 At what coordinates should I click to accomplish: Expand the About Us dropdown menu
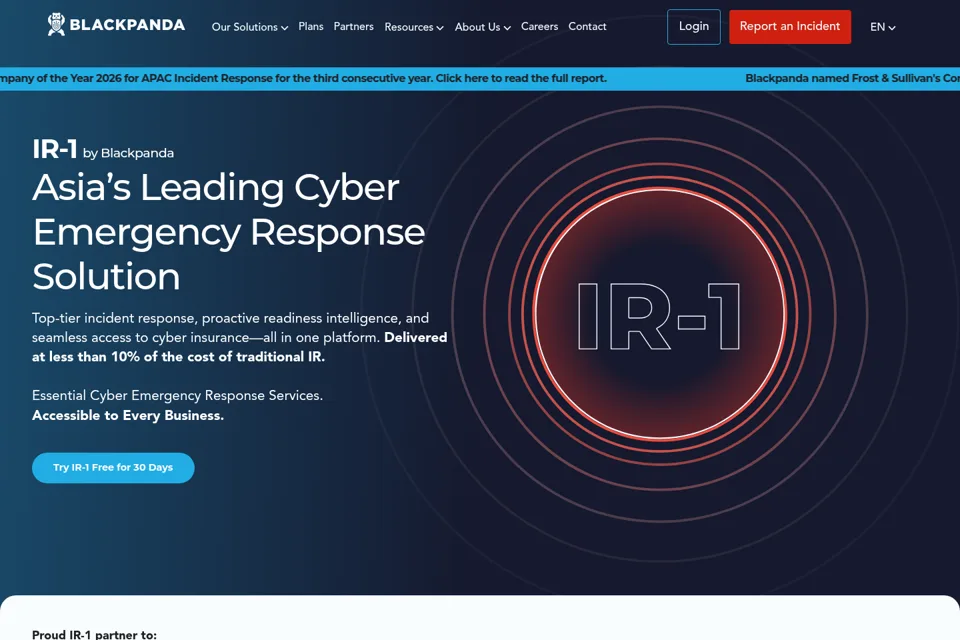482,27
